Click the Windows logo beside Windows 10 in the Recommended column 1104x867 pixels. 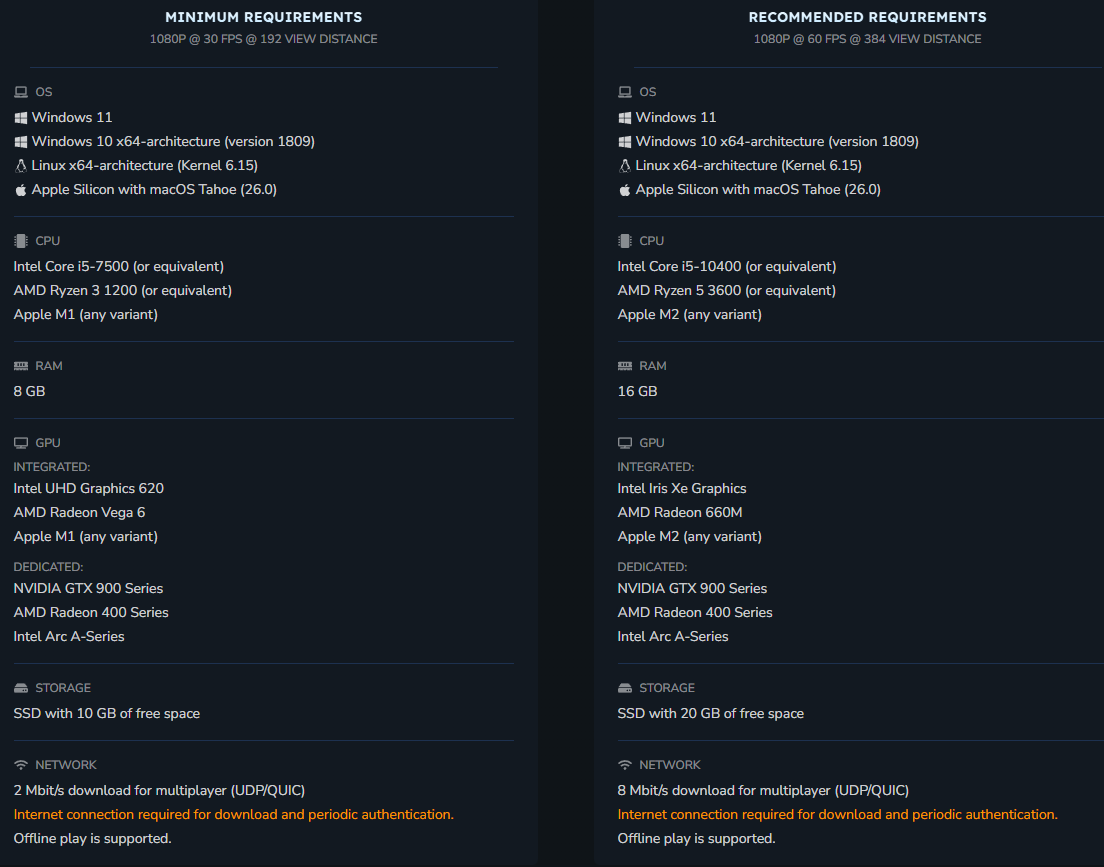coord(625,141)
